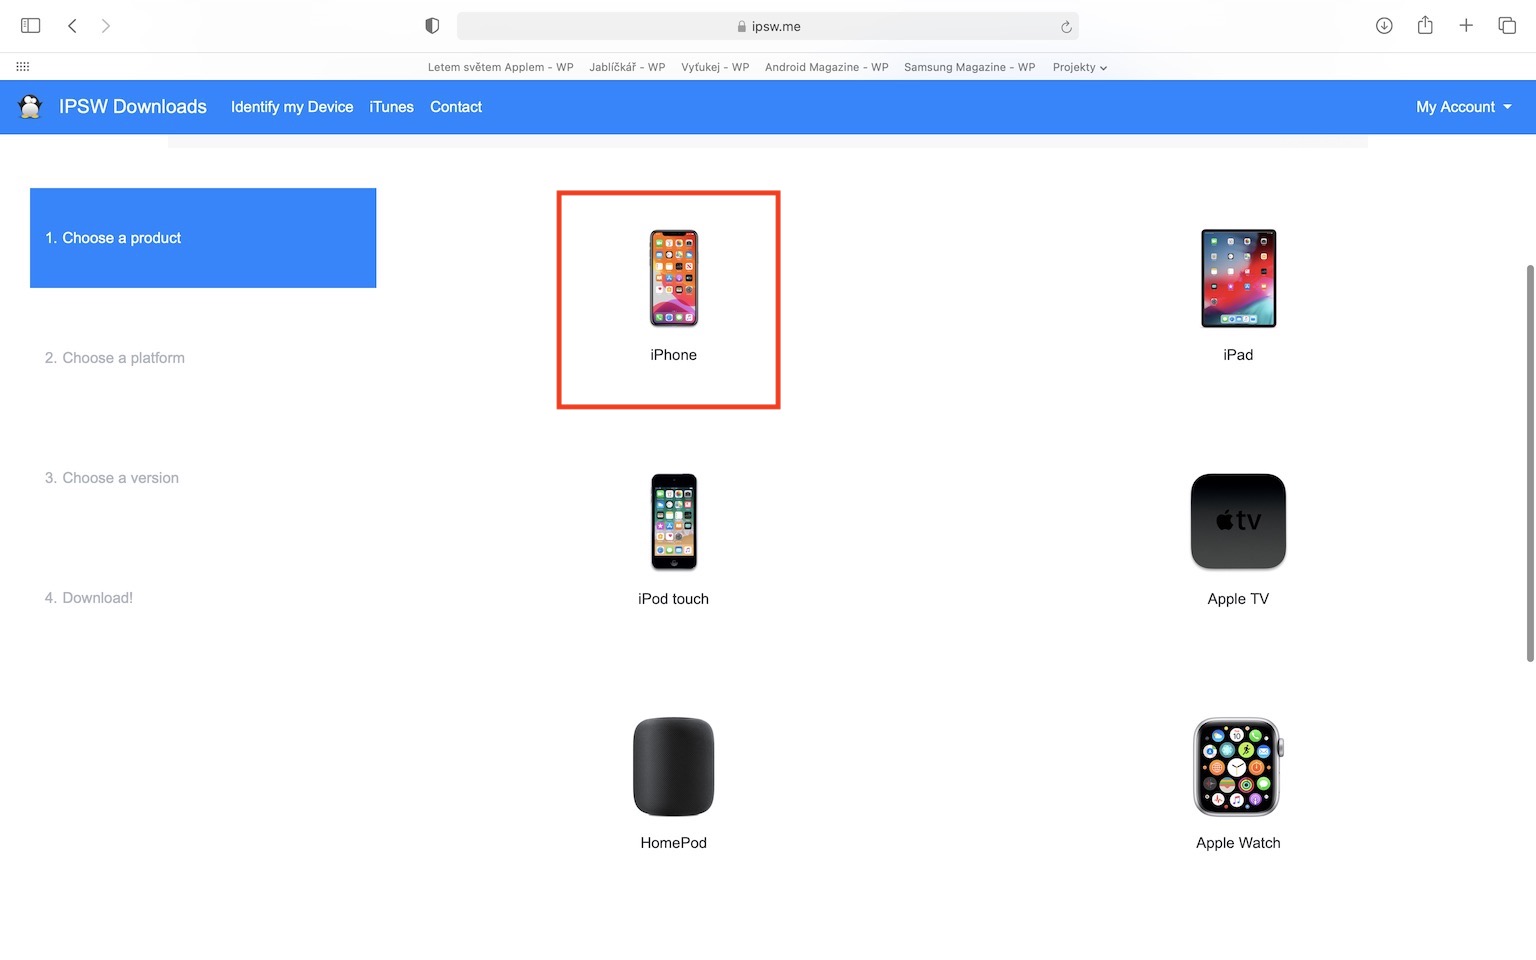Select the Apple Watch product image

pos(1238,766)
